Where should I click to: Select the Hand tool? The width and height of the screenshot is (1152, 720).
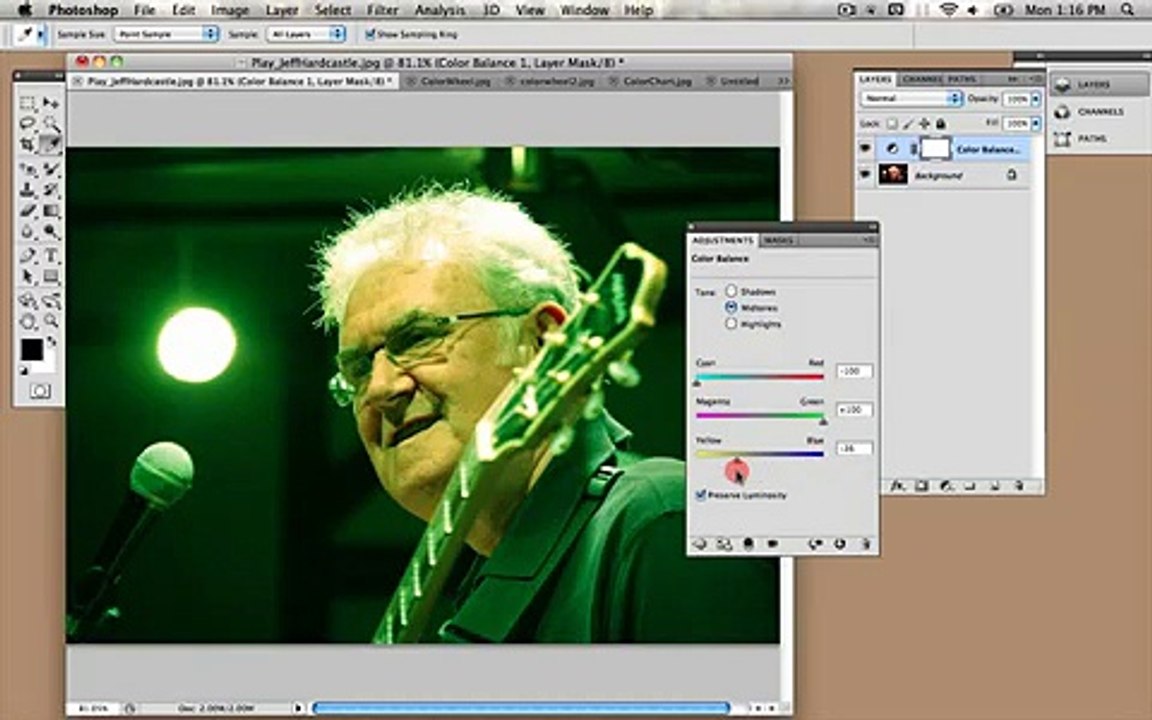28,321
